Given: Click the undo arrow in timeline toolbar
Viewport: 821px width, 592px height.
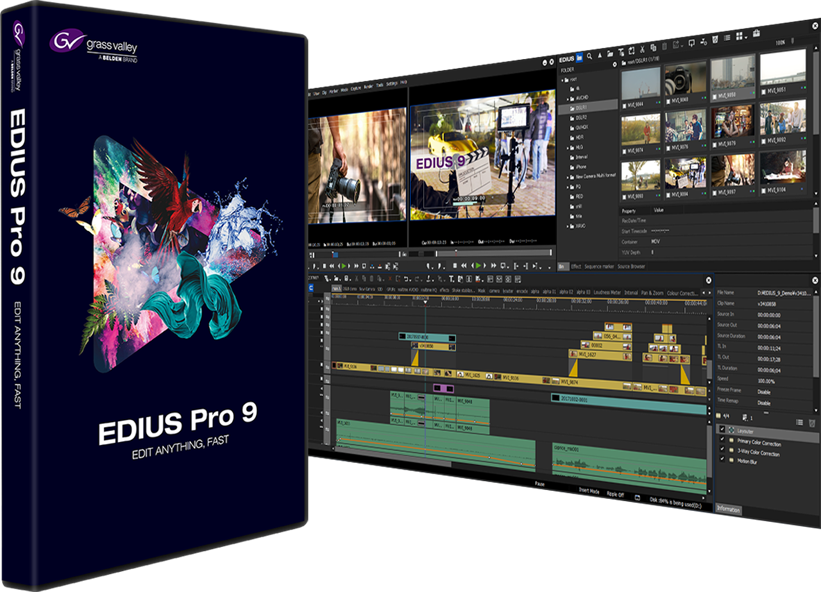Looking at the screenshot, I should (x=406, y=279).
